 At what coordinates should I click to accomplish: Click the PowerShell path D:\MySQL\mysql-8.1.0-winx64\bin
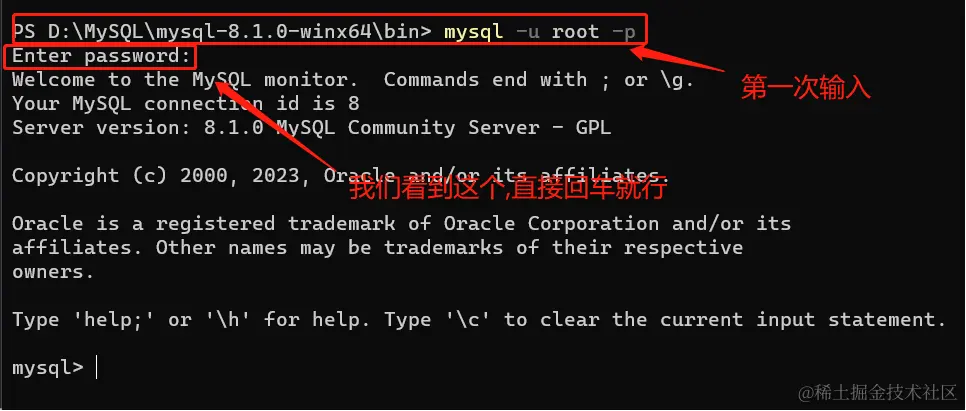coord(240,31)
